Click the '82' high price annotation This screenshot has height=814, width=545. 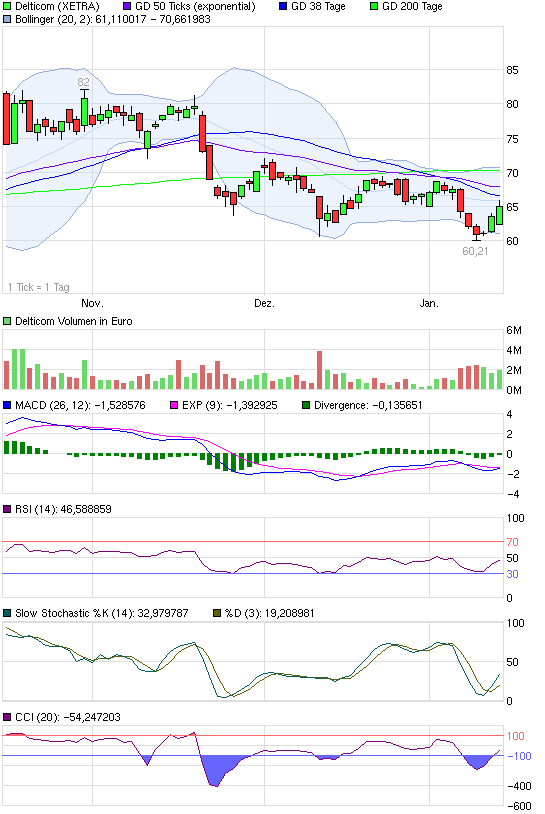83,82
